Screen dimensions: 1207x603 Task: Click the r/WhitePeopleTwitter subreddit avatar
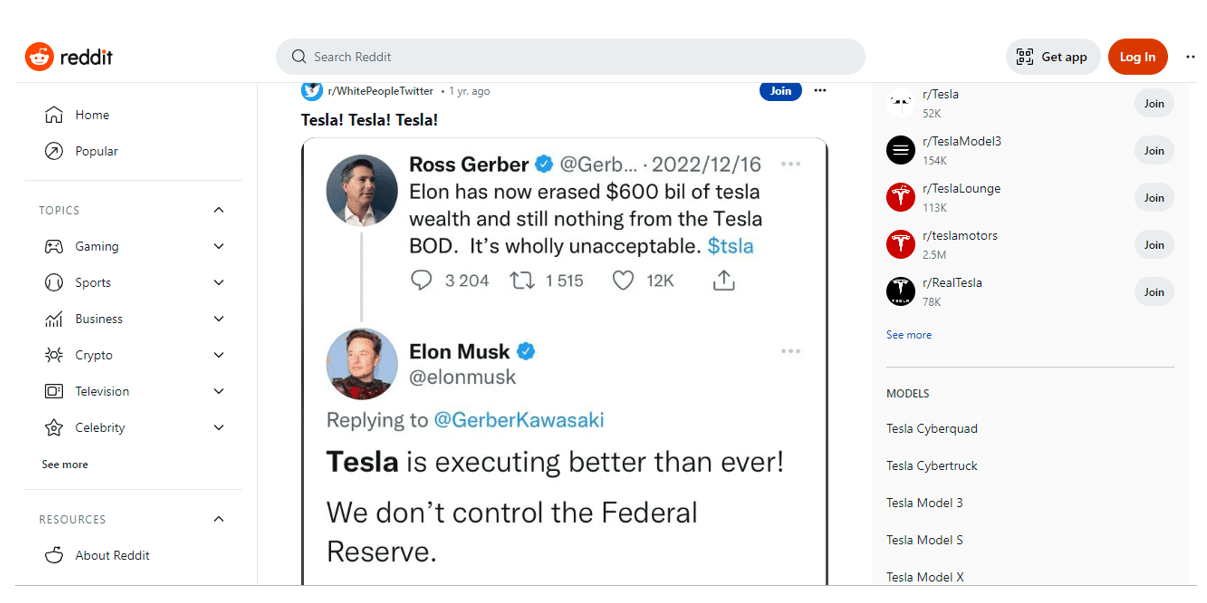312,91
